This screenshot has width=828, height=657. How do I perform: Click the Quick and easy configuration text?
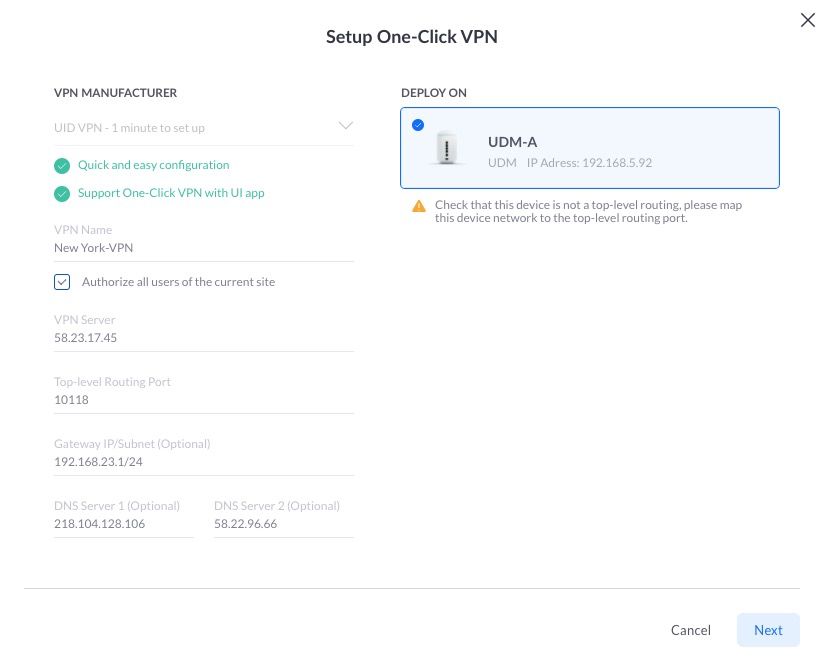coord(154,165)
